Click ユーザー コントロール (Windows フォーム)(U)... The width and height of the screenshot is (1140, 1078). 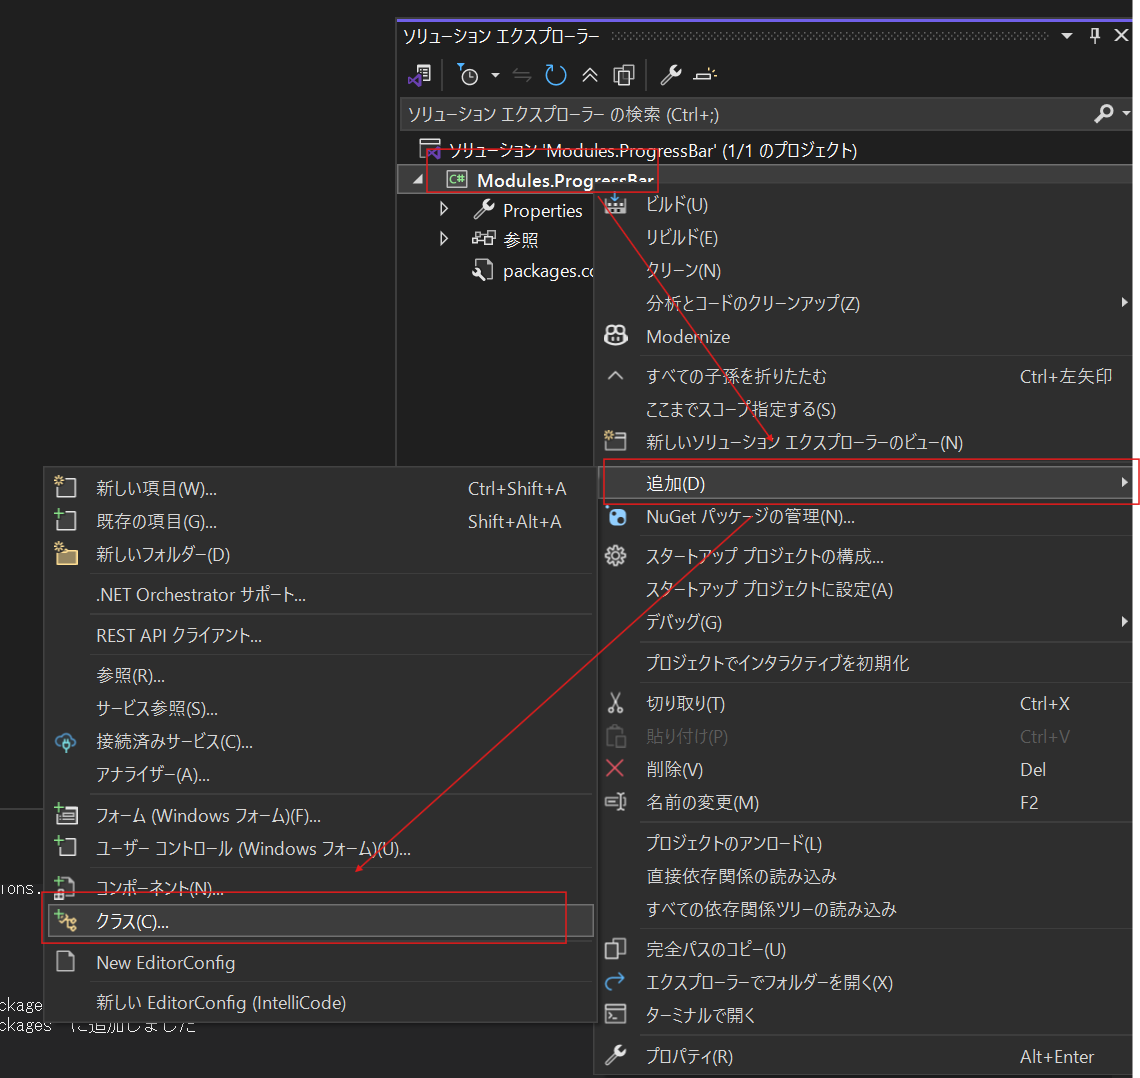pos(321,848)
